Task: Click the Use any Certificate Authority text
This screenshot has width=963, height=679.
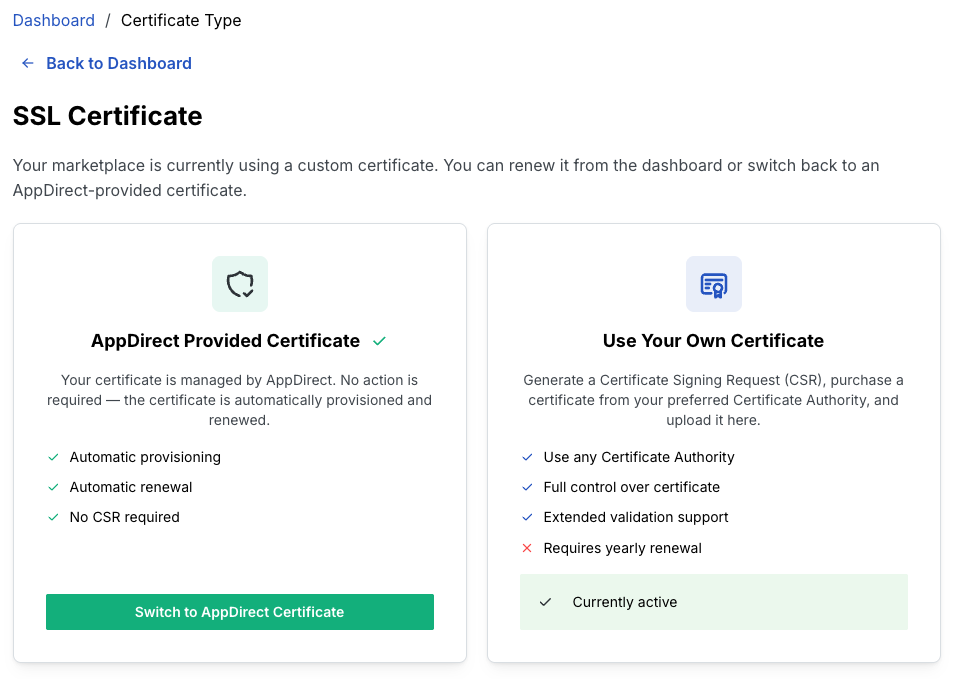Action: (639, 457)
